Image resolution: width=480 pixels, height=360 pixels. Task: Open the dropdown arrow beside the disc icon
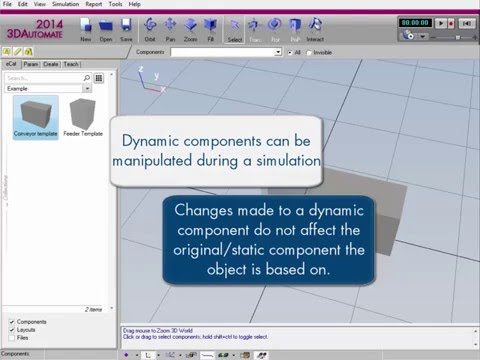point(422,36)
